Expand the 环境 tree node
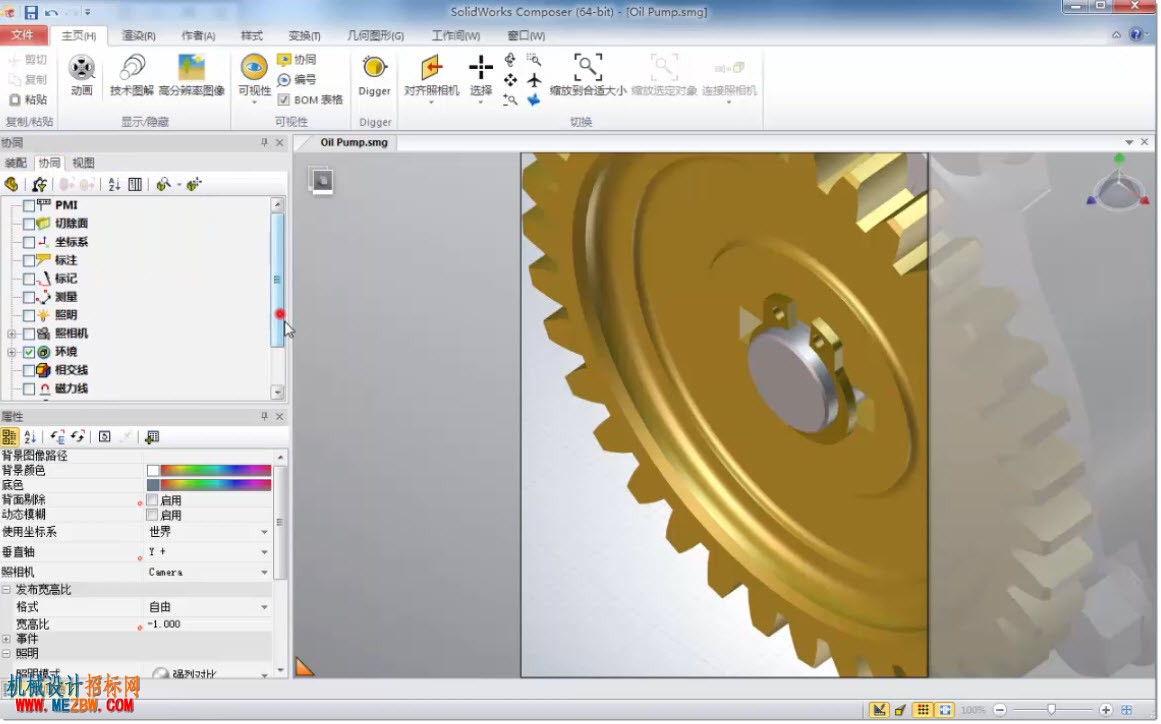The height and width of the screenshot is (724, 1161). (x=12, y=352)
